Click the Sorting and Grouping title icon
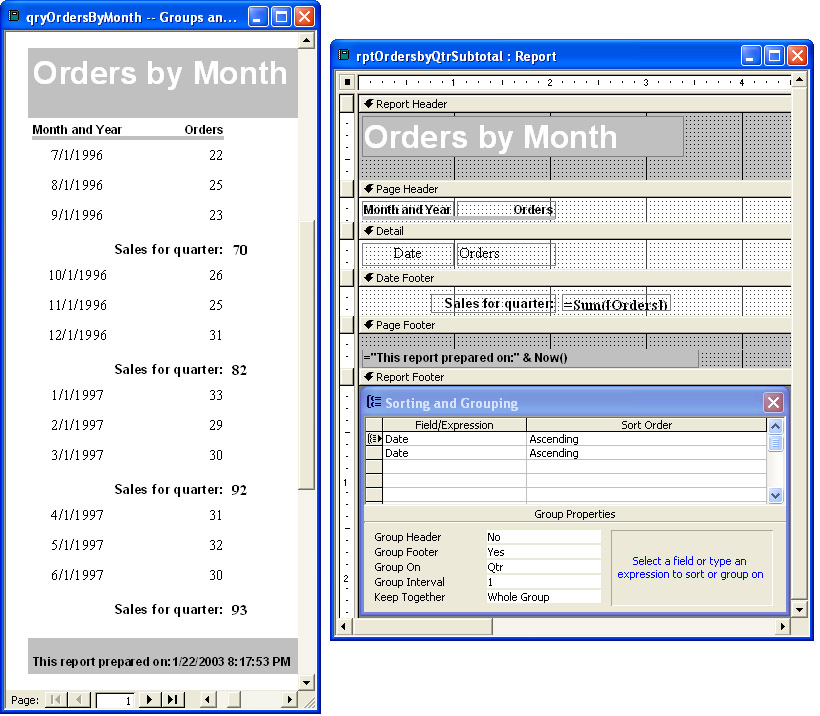The width and height of the screenshot is (820, 716). [374, 403]
